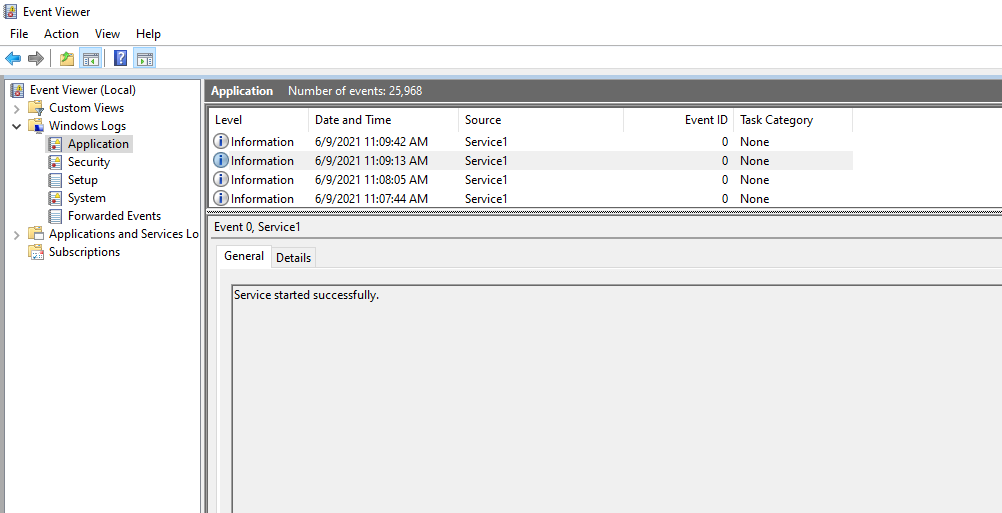Screen dimensions: 1002x513
Task: Select the Setup log in the tree
Action: click(x=83, y=180)
